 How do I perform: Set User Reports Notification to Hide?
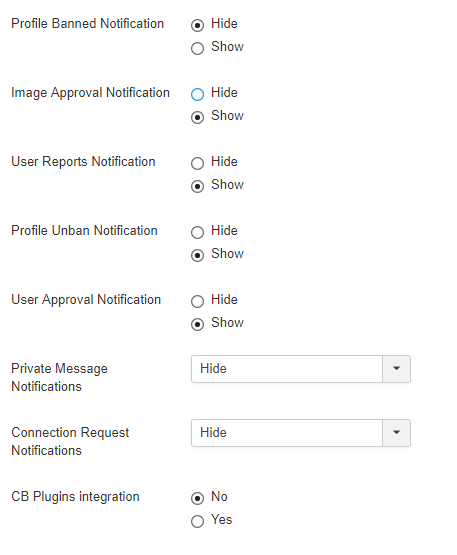tap(198, 164)
